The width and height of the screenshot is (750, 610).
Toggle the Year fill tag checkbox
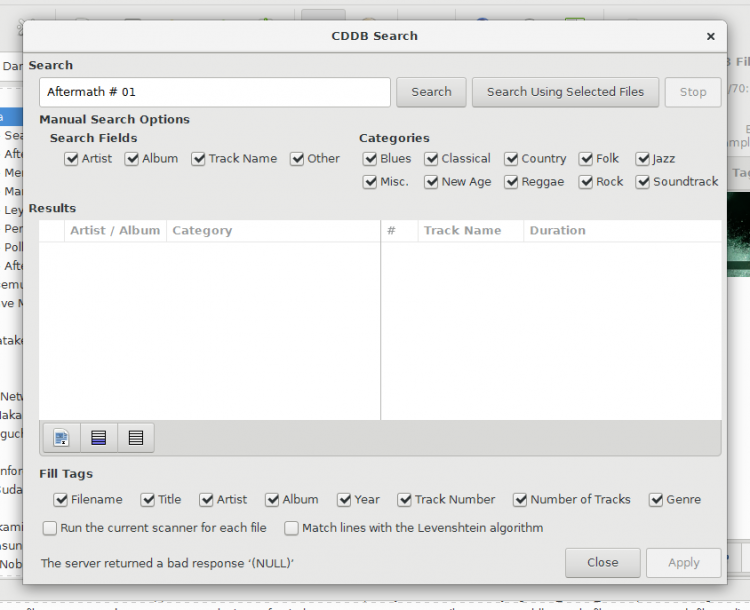click(344, 500)
